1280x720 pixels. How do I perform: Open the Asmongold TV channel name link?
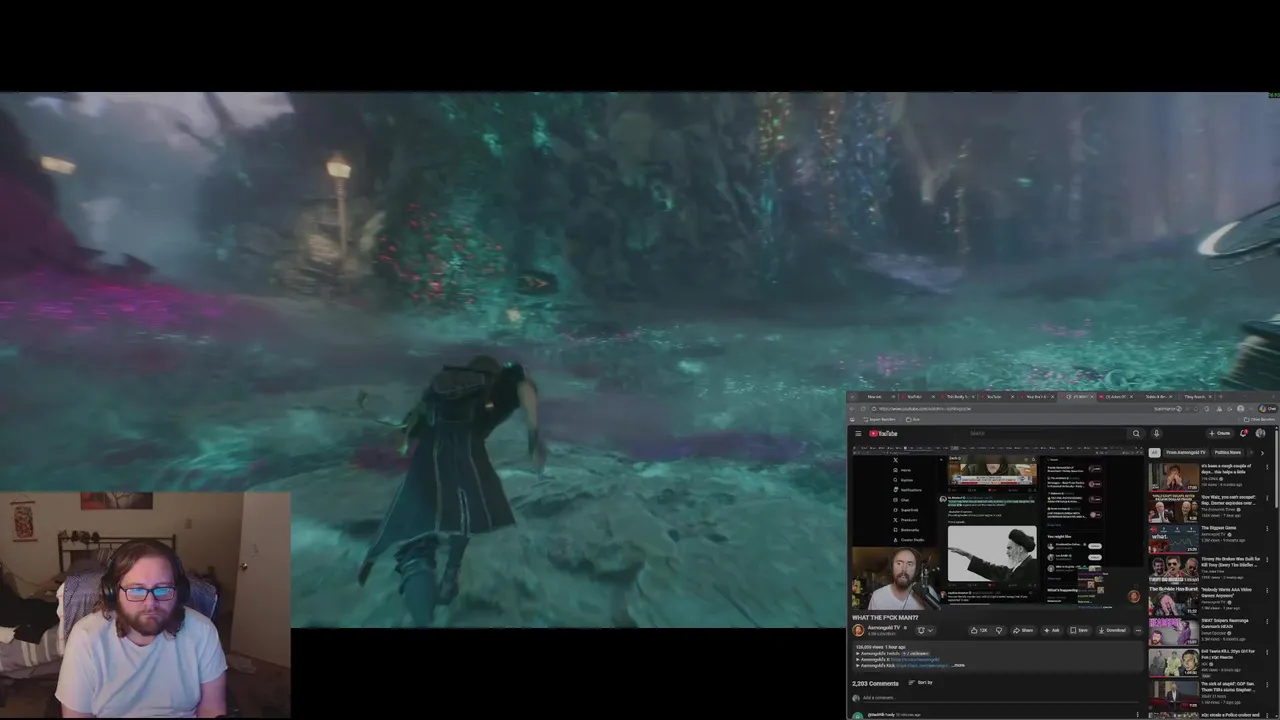tap(883, 628)
